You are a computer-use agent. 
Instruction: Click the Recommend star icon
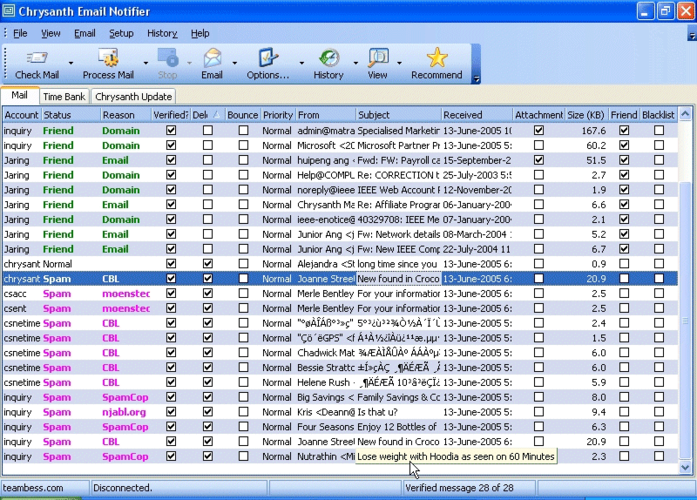437,58
